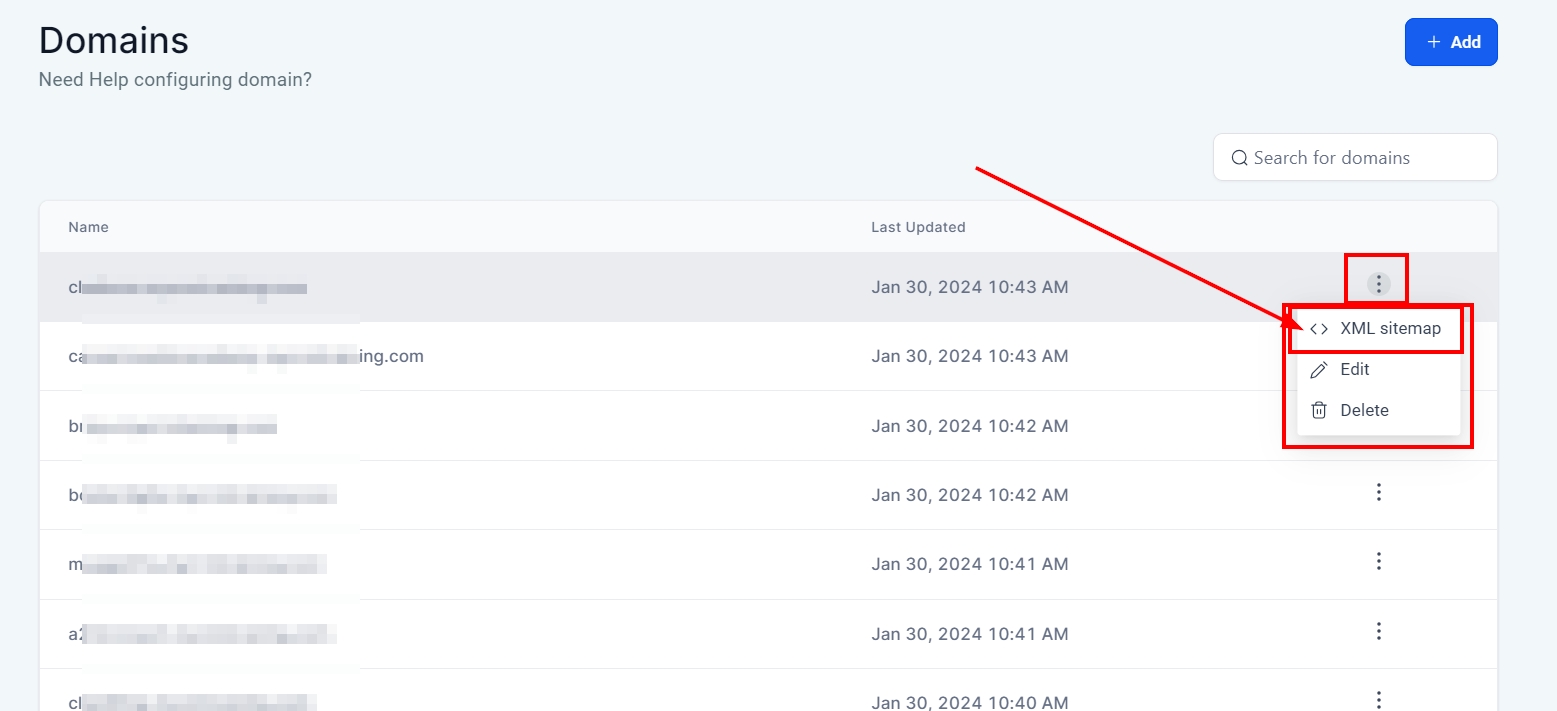Click the Name column header
Viewport: 1557px width, 711px height.
[88, 227]
